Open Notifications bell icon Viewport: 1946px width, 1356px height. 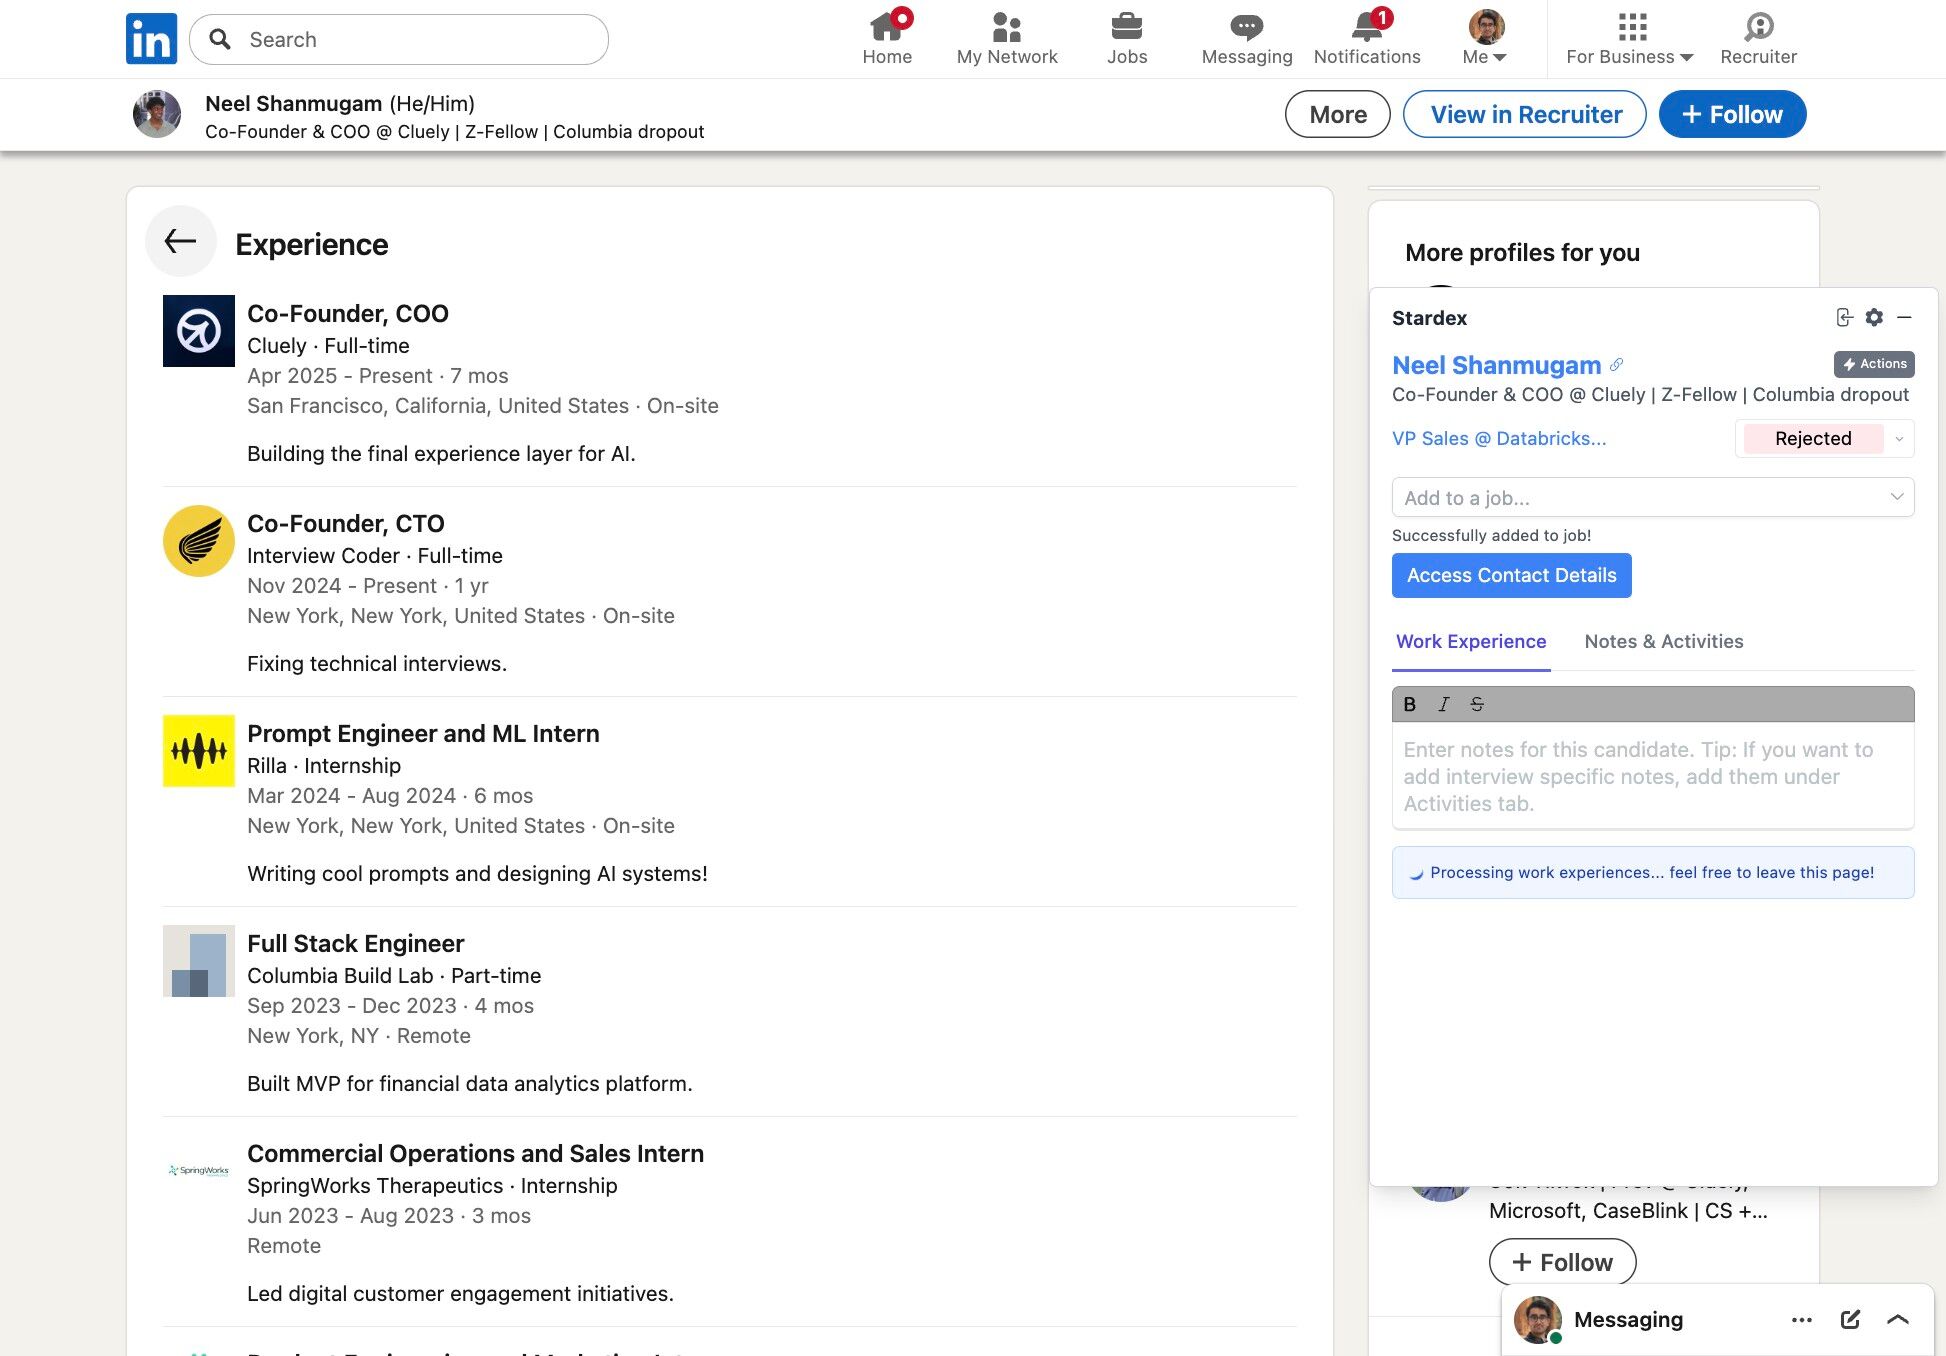[x=1367, y=26]
